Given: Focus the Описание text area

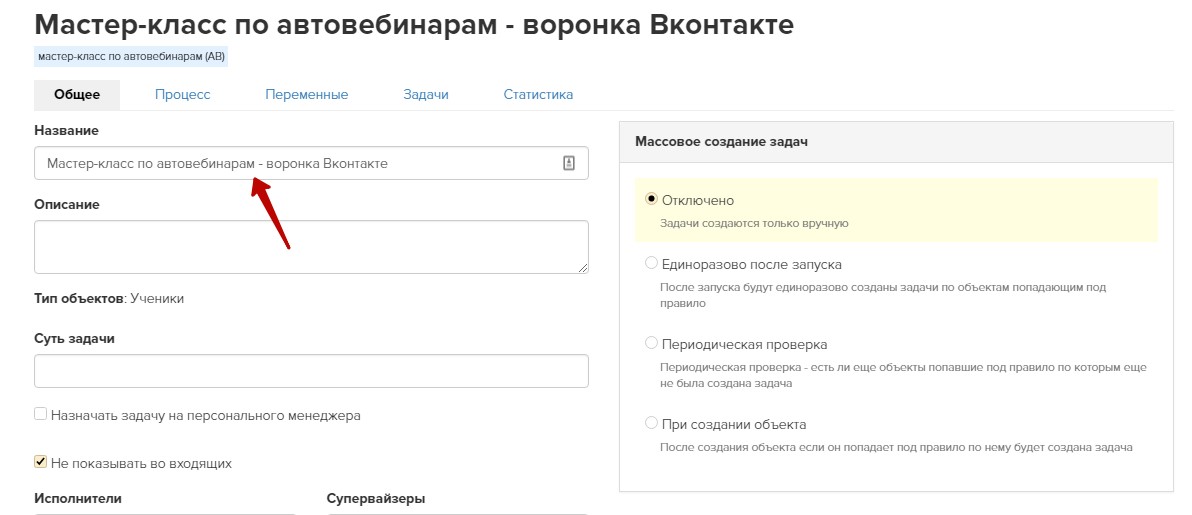Looking at the screenshot, I should pos(310,246).
